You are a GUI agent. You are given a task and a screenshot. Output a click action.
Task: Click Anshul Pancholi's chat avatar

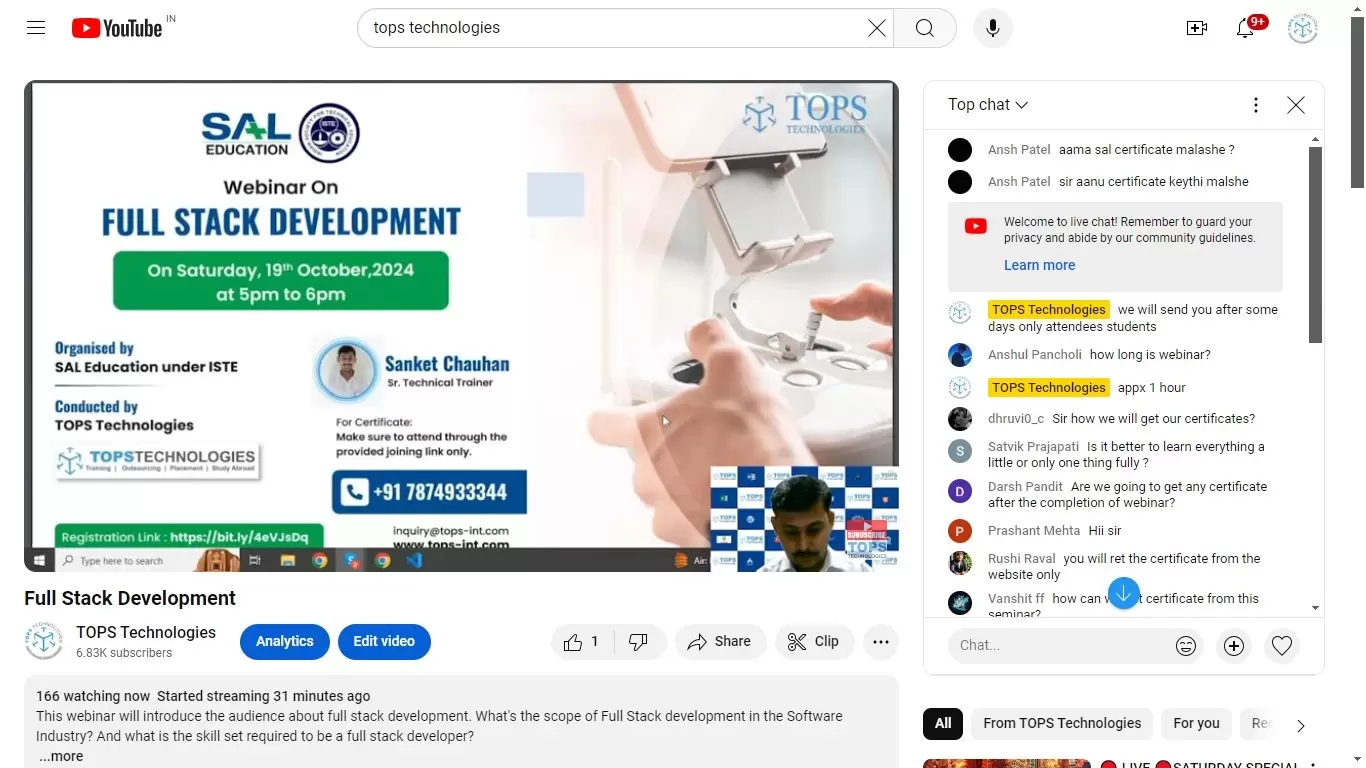click(960, 355)
